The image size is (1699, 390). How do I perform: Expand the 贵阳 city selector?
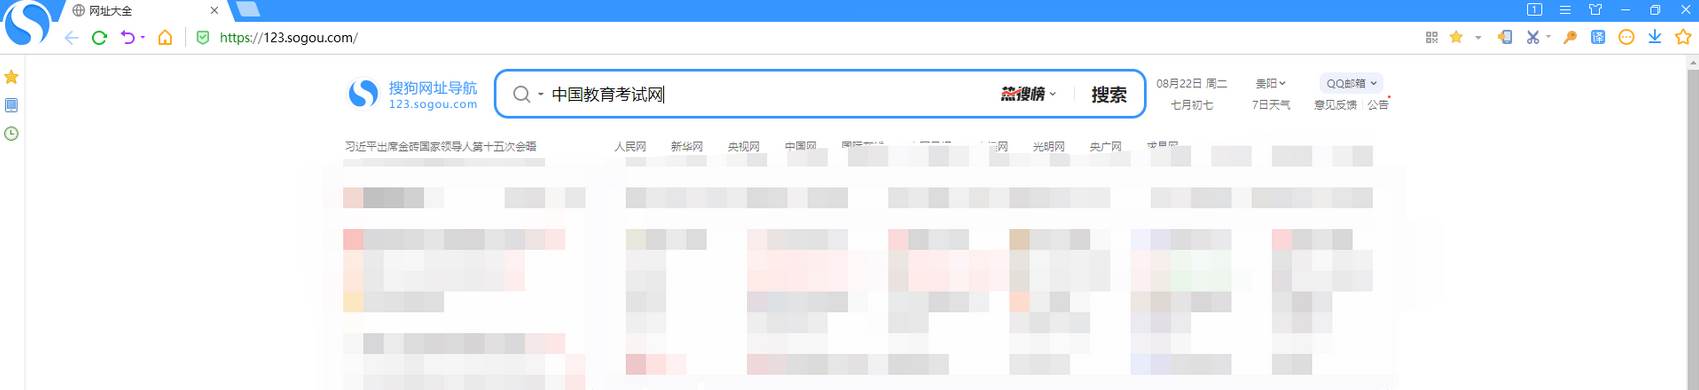[1271, 84]
